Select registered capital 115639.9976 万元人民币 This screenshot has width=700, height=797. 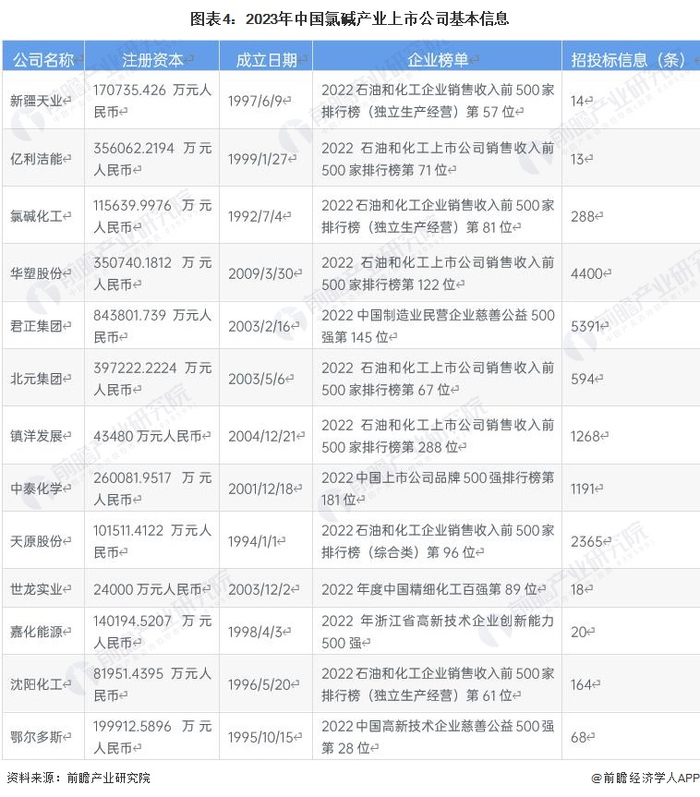[x=152, y=216]
